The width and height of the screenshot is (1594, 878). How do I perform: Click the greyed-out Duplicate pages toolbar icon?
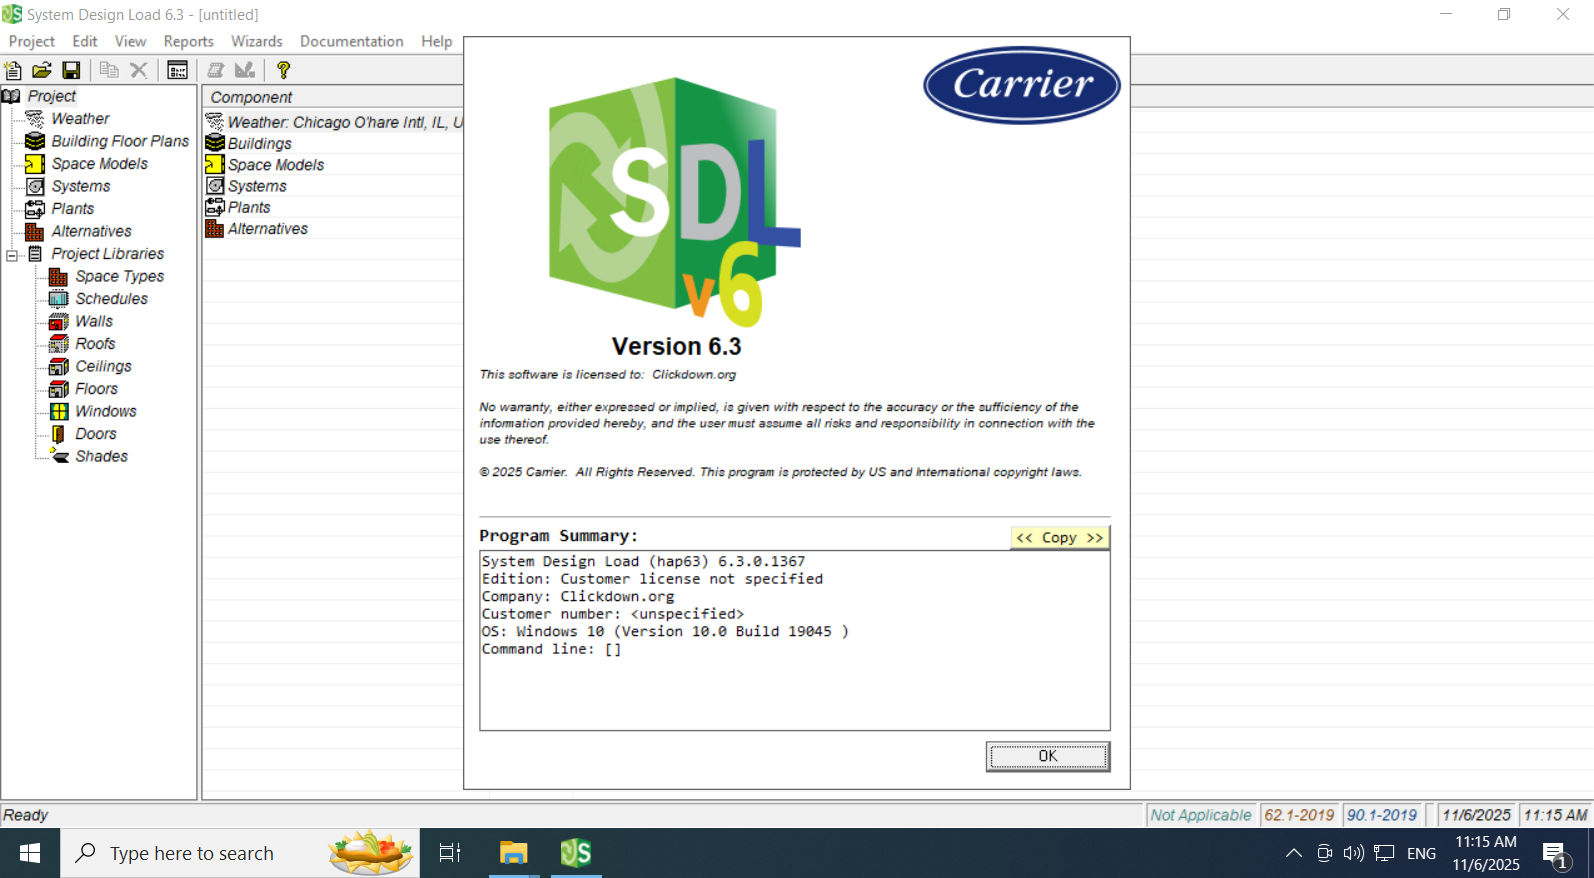coord(109,70)
